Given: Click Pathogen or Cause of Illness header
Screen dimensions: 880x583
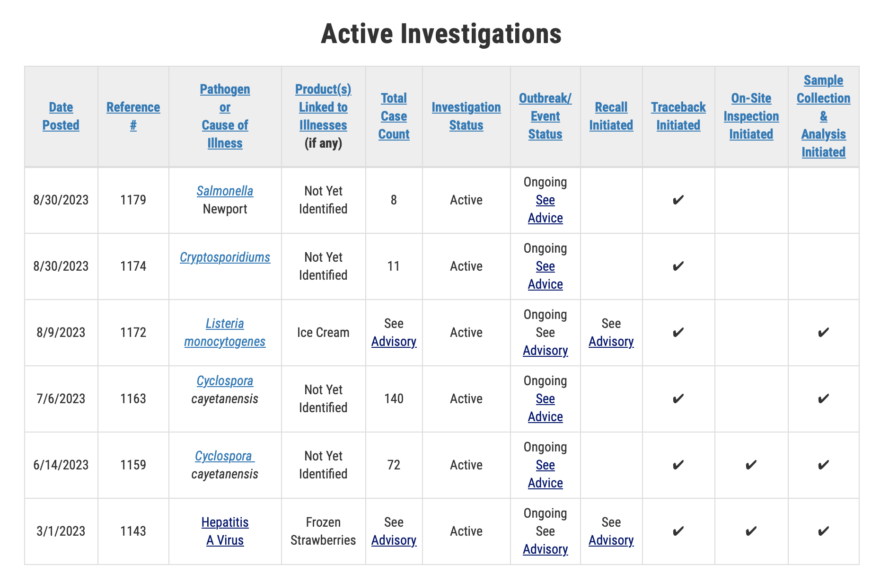Looking at the screenshot, I should pyautogui.click(x=224, y=116).
